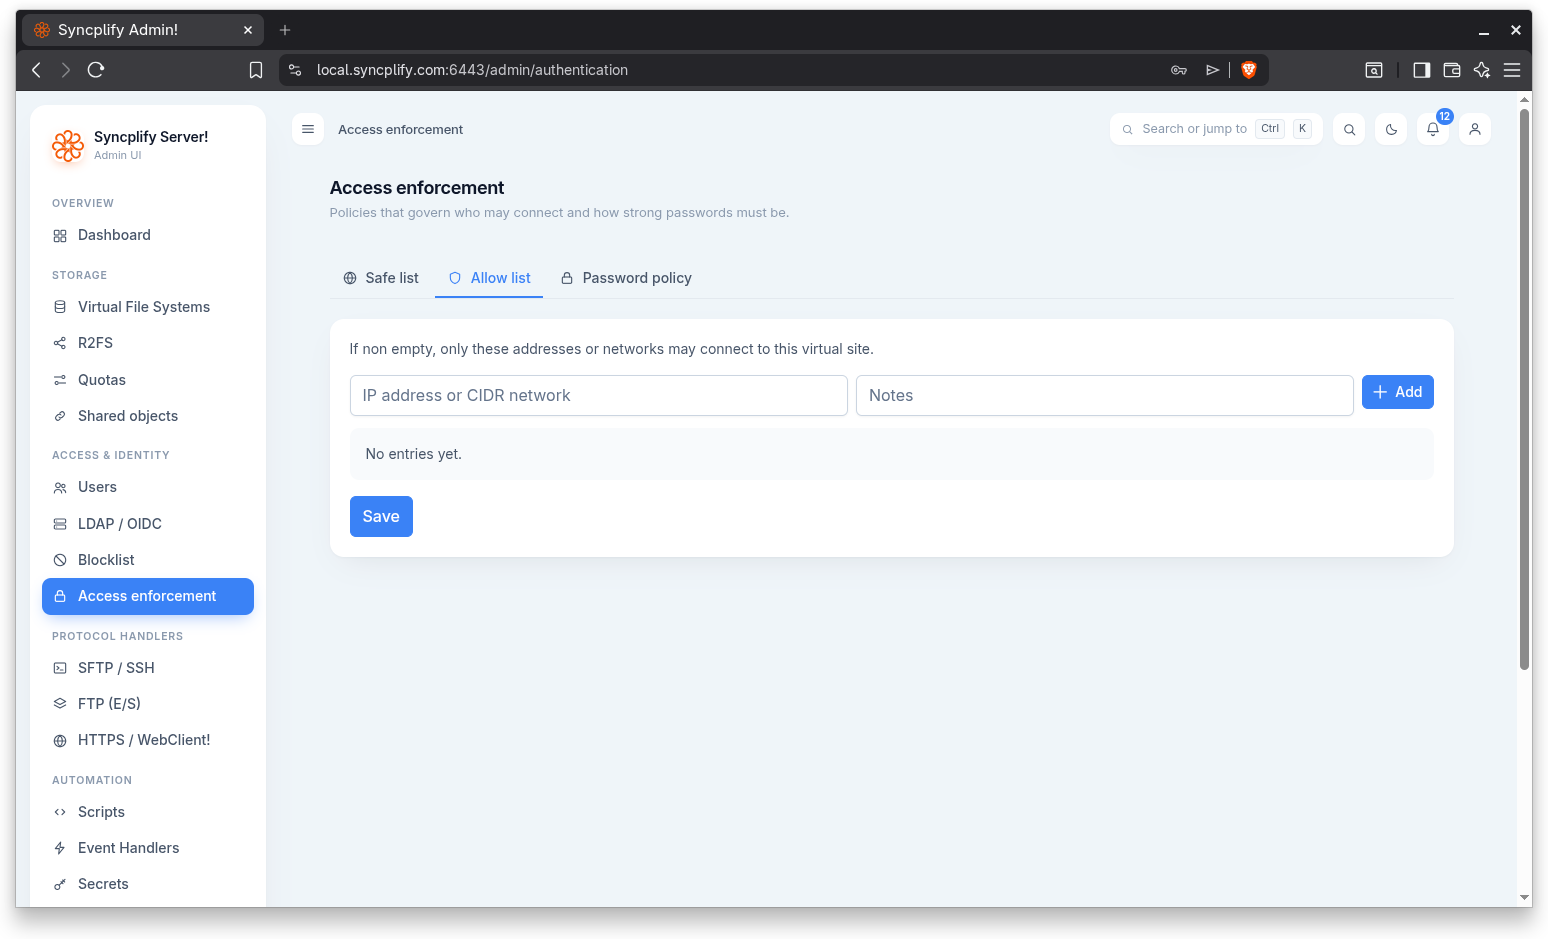Image resolution: width=1548 pixels, height=939 pixels.
Task: Open Shared objects page
Action: coord(148,416)
